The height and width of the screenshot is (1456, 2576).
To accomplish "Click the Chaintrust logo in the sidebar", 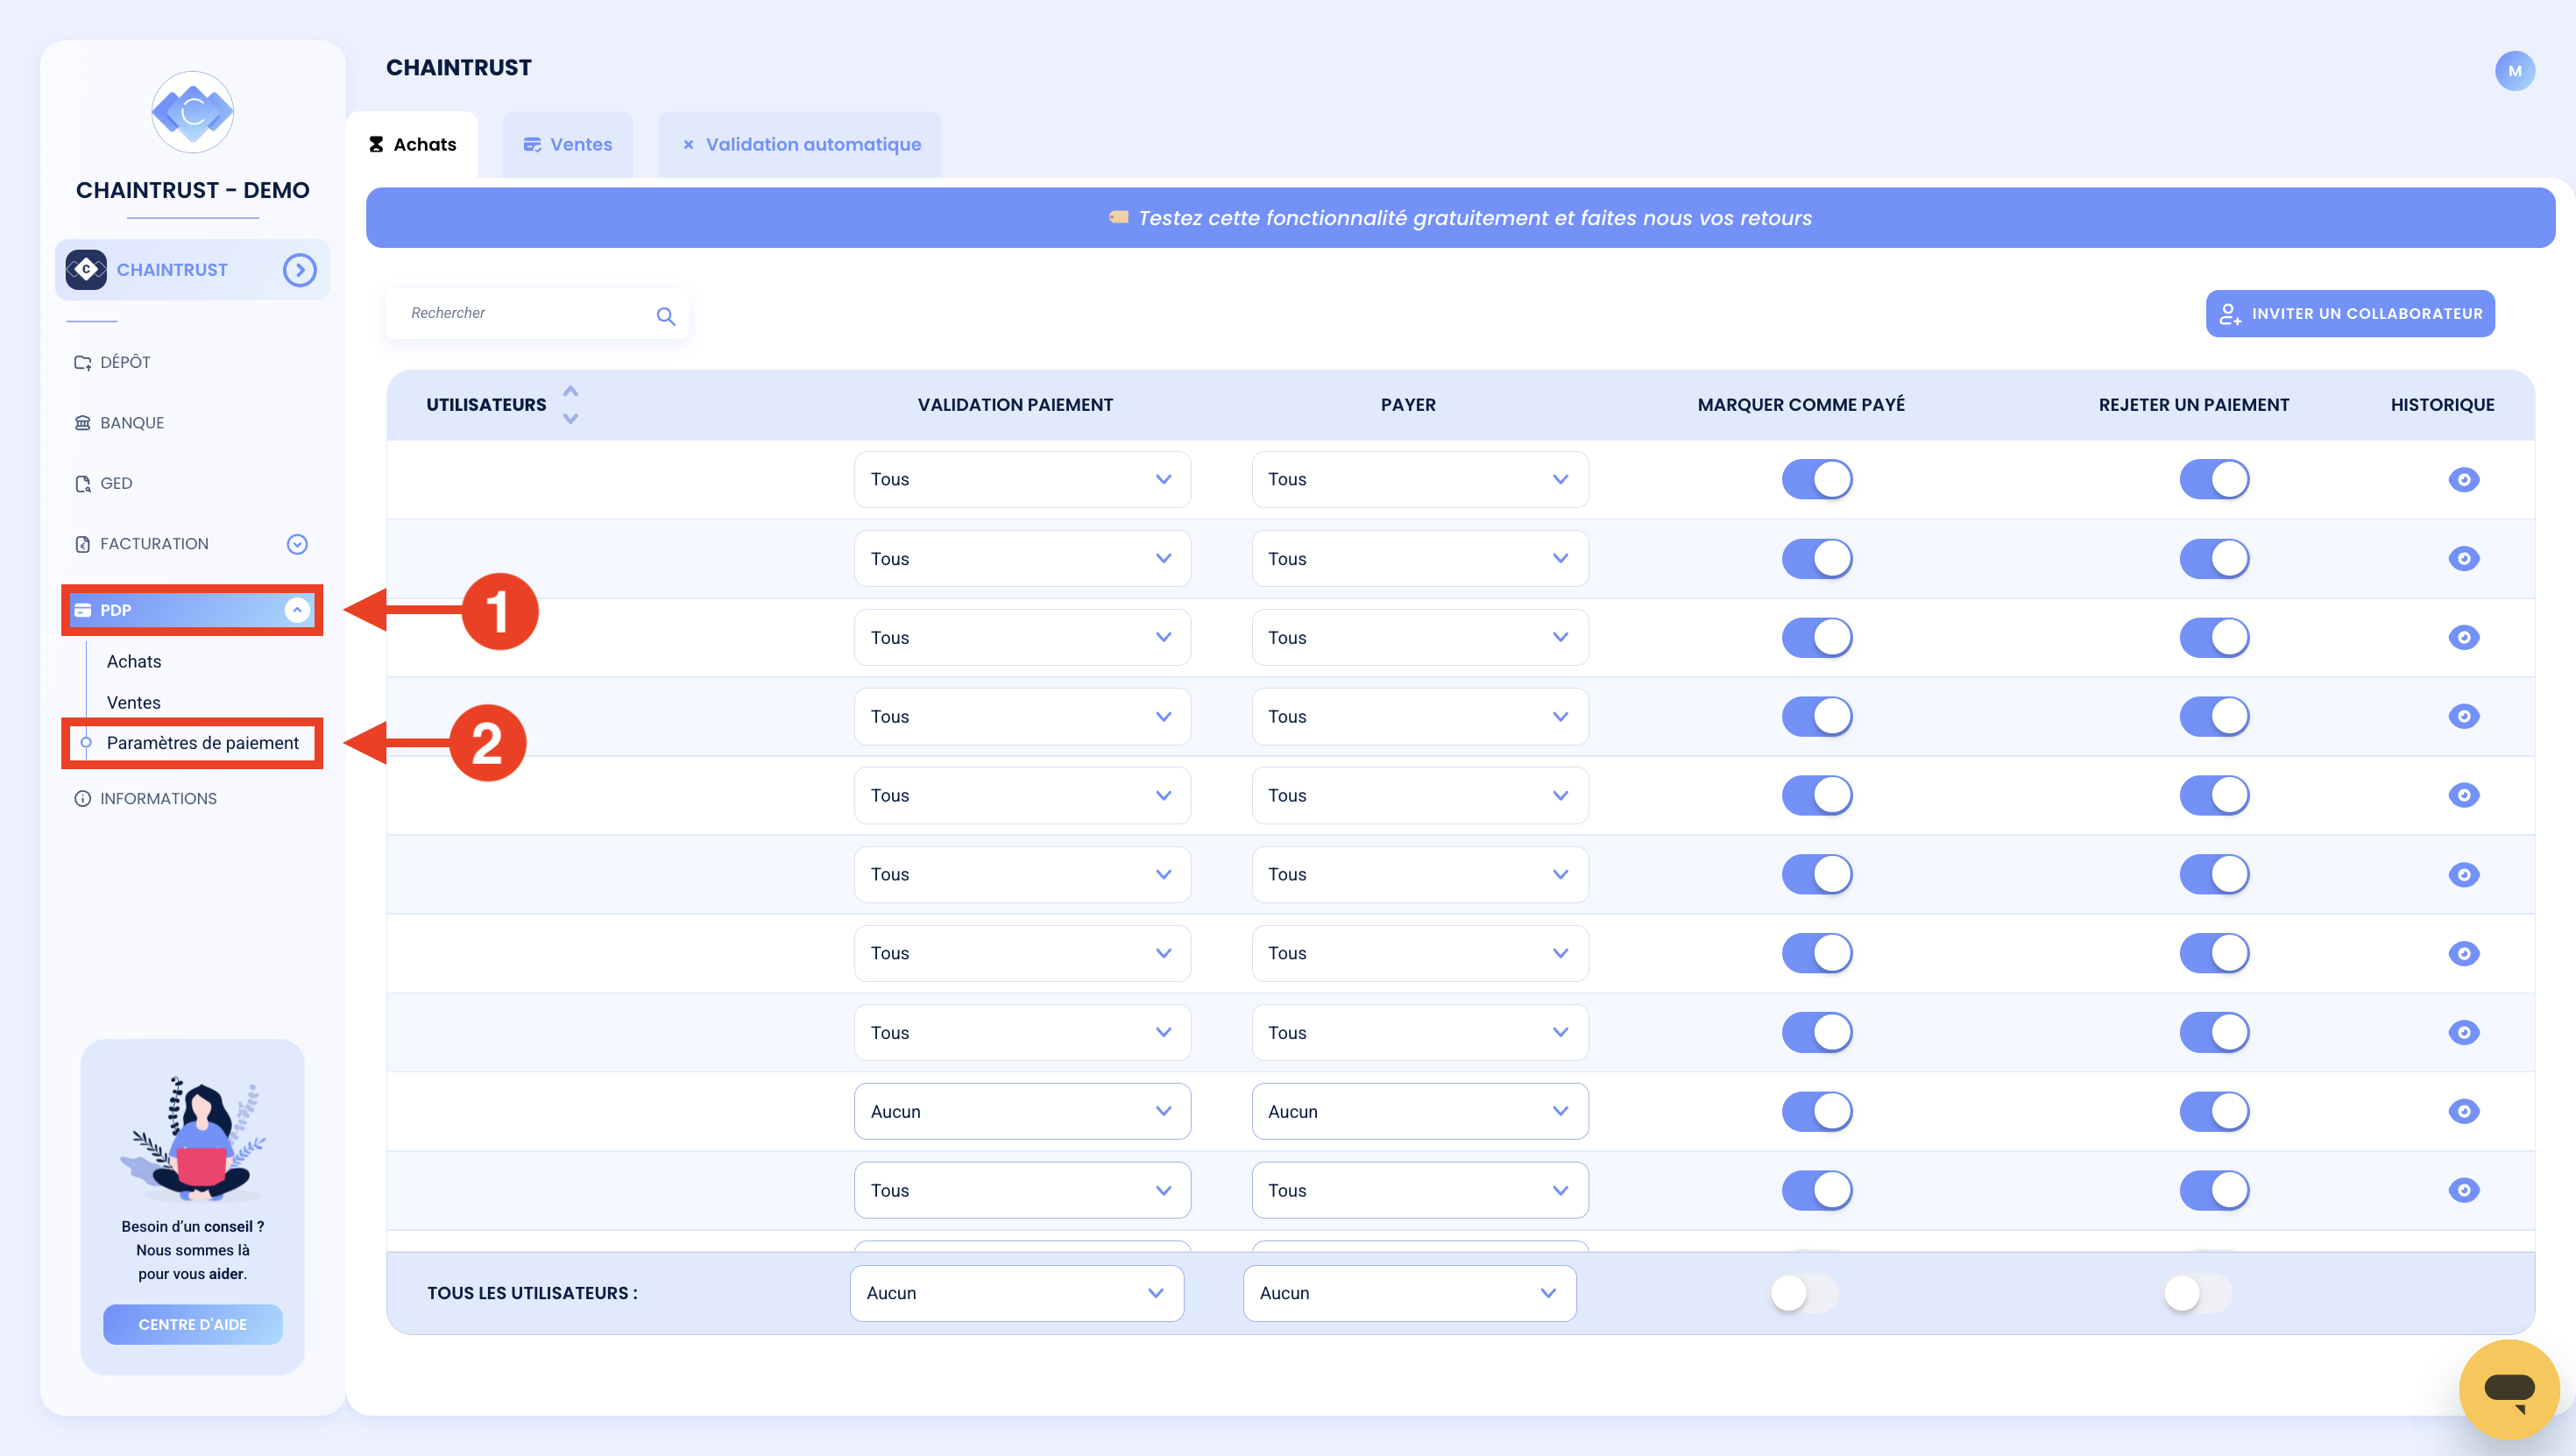I will (192, 112).
